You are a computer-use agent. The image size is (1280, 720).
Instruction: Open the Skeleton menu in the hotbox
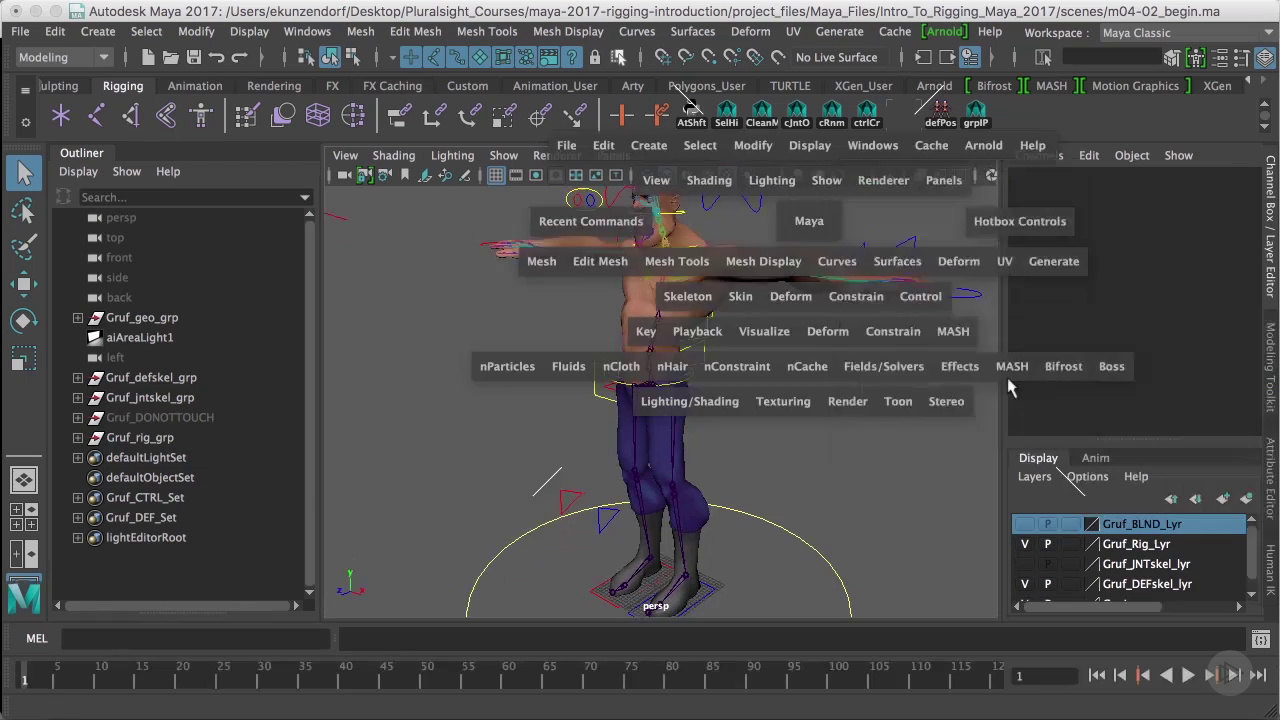(x=688, y=297)
